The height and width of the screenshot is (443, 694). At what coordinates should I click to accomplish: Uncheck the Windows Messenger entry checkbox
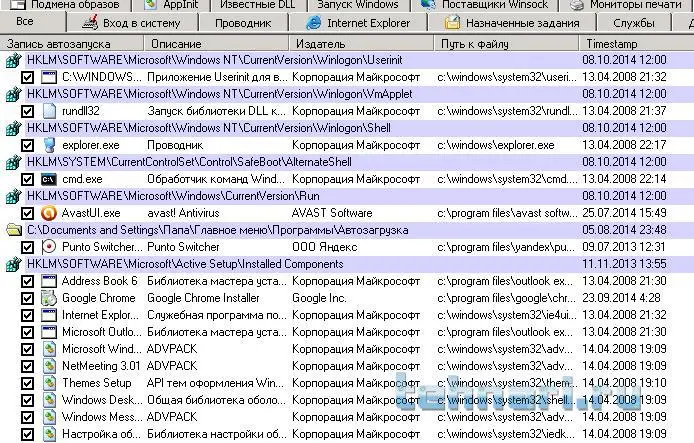(x=27, y=417)
